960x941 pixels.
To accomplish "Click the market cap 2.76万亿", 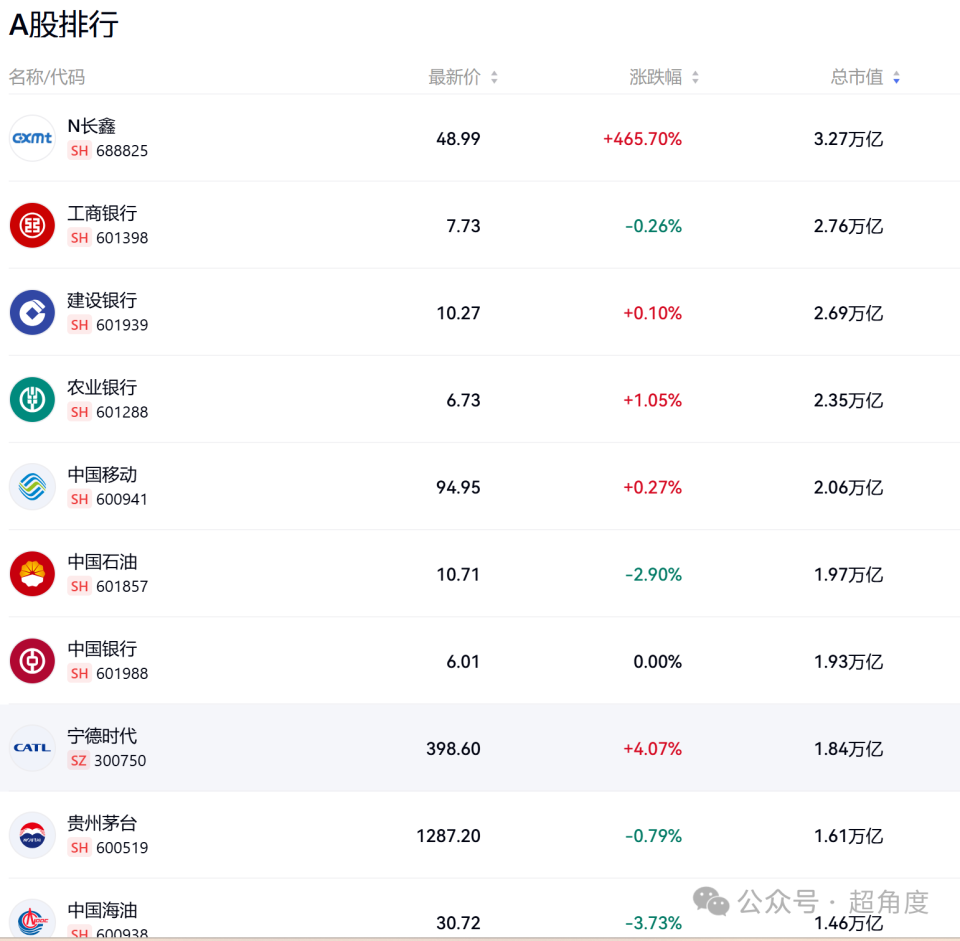I will point(849,226).
